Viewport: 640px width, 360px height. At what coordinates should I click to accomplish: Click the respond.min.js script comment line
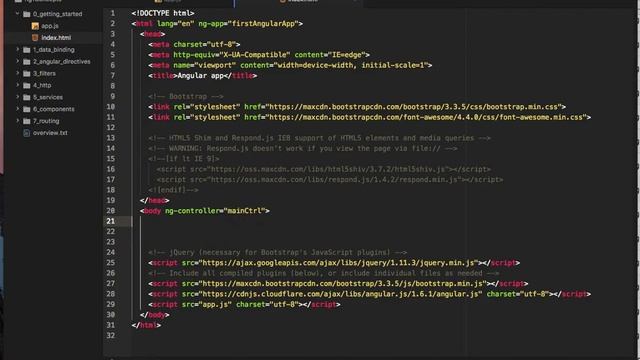coord(330,180)
